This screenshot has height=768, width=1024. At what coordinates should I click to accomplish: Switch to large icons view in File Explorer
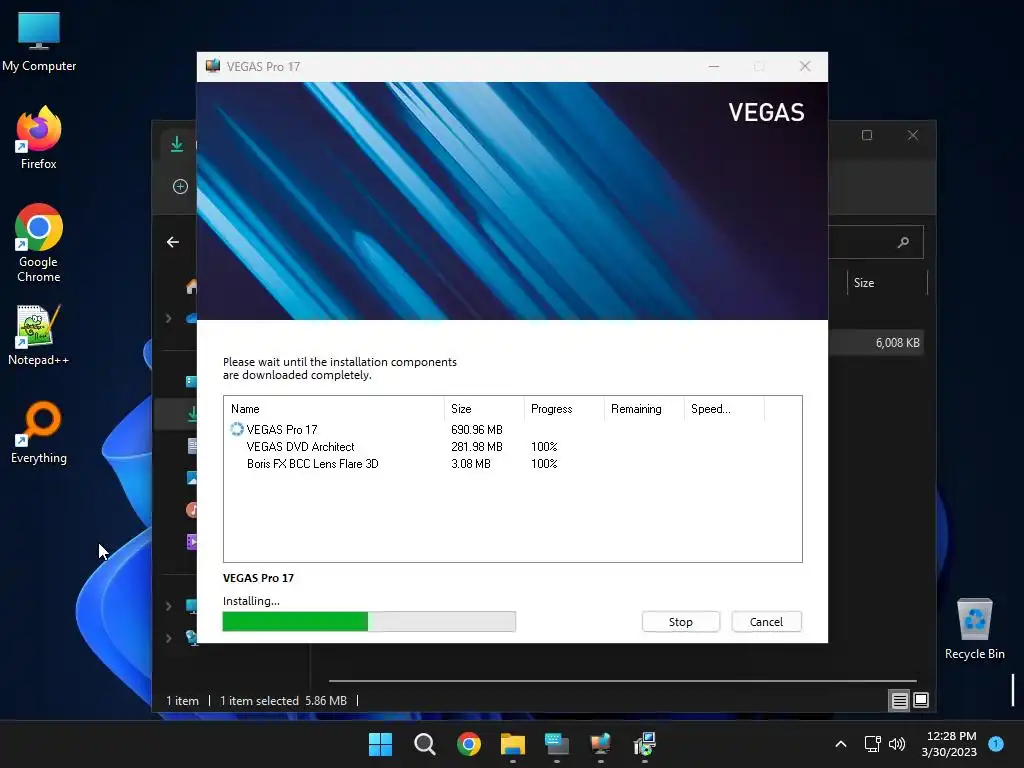tap(921, 701)
